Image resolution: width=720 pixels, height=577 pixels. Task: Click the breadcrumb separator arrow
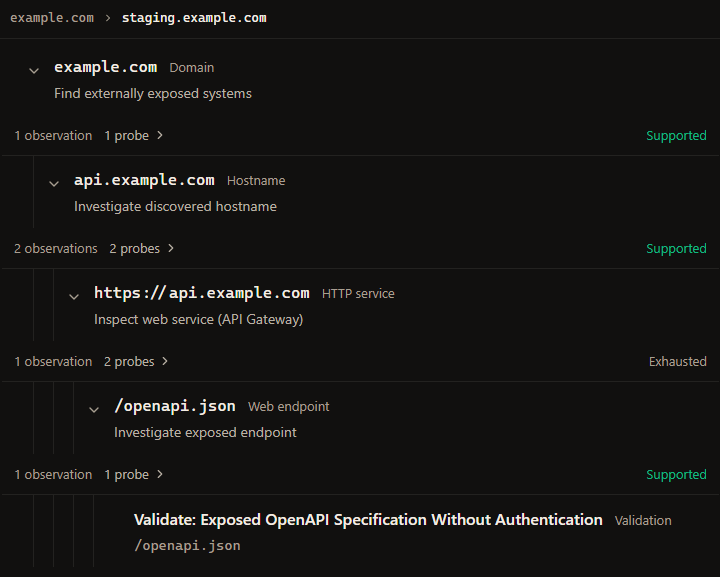coord(108,18)
